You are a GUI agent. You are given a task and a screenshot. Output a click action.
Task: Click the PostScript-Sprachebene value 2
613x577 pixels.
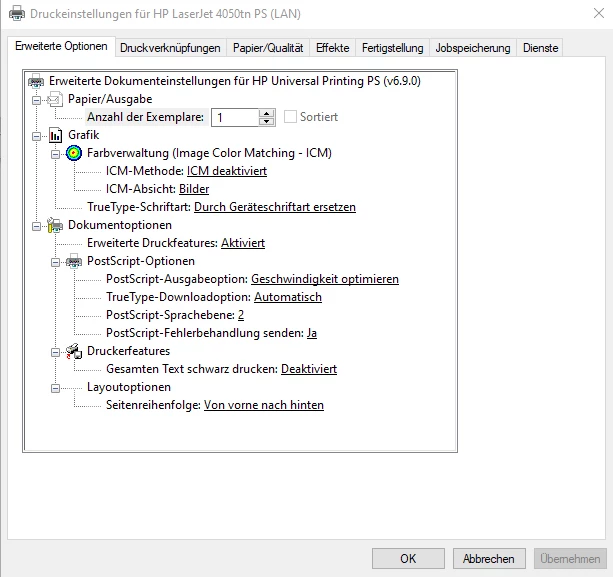pos(241,315)
